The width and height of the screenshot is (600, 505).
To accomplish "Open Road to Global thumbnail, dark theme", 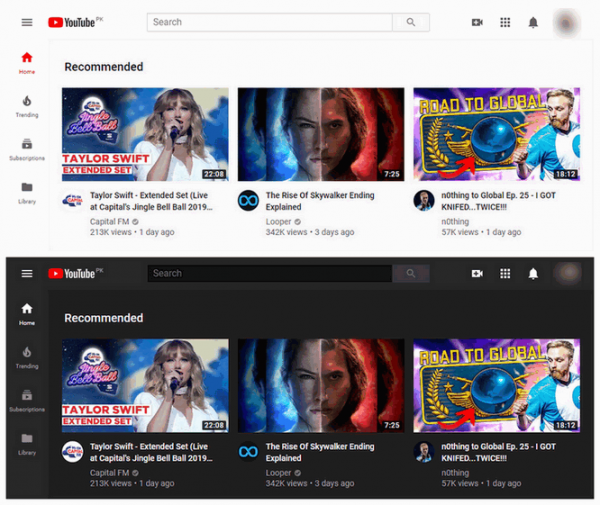I will 497,386.
